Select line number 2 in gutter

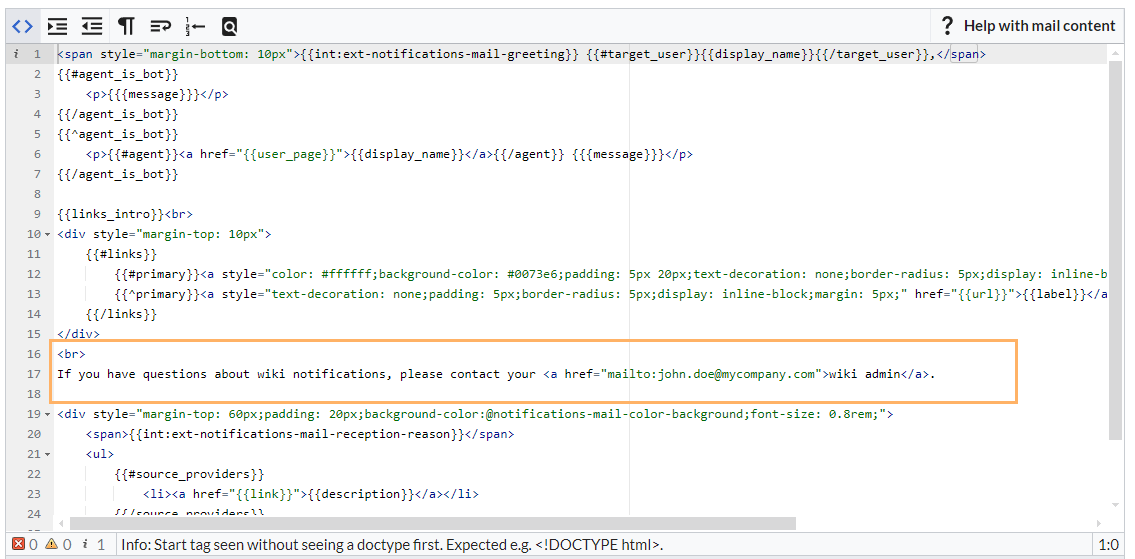tap(38, 75)
